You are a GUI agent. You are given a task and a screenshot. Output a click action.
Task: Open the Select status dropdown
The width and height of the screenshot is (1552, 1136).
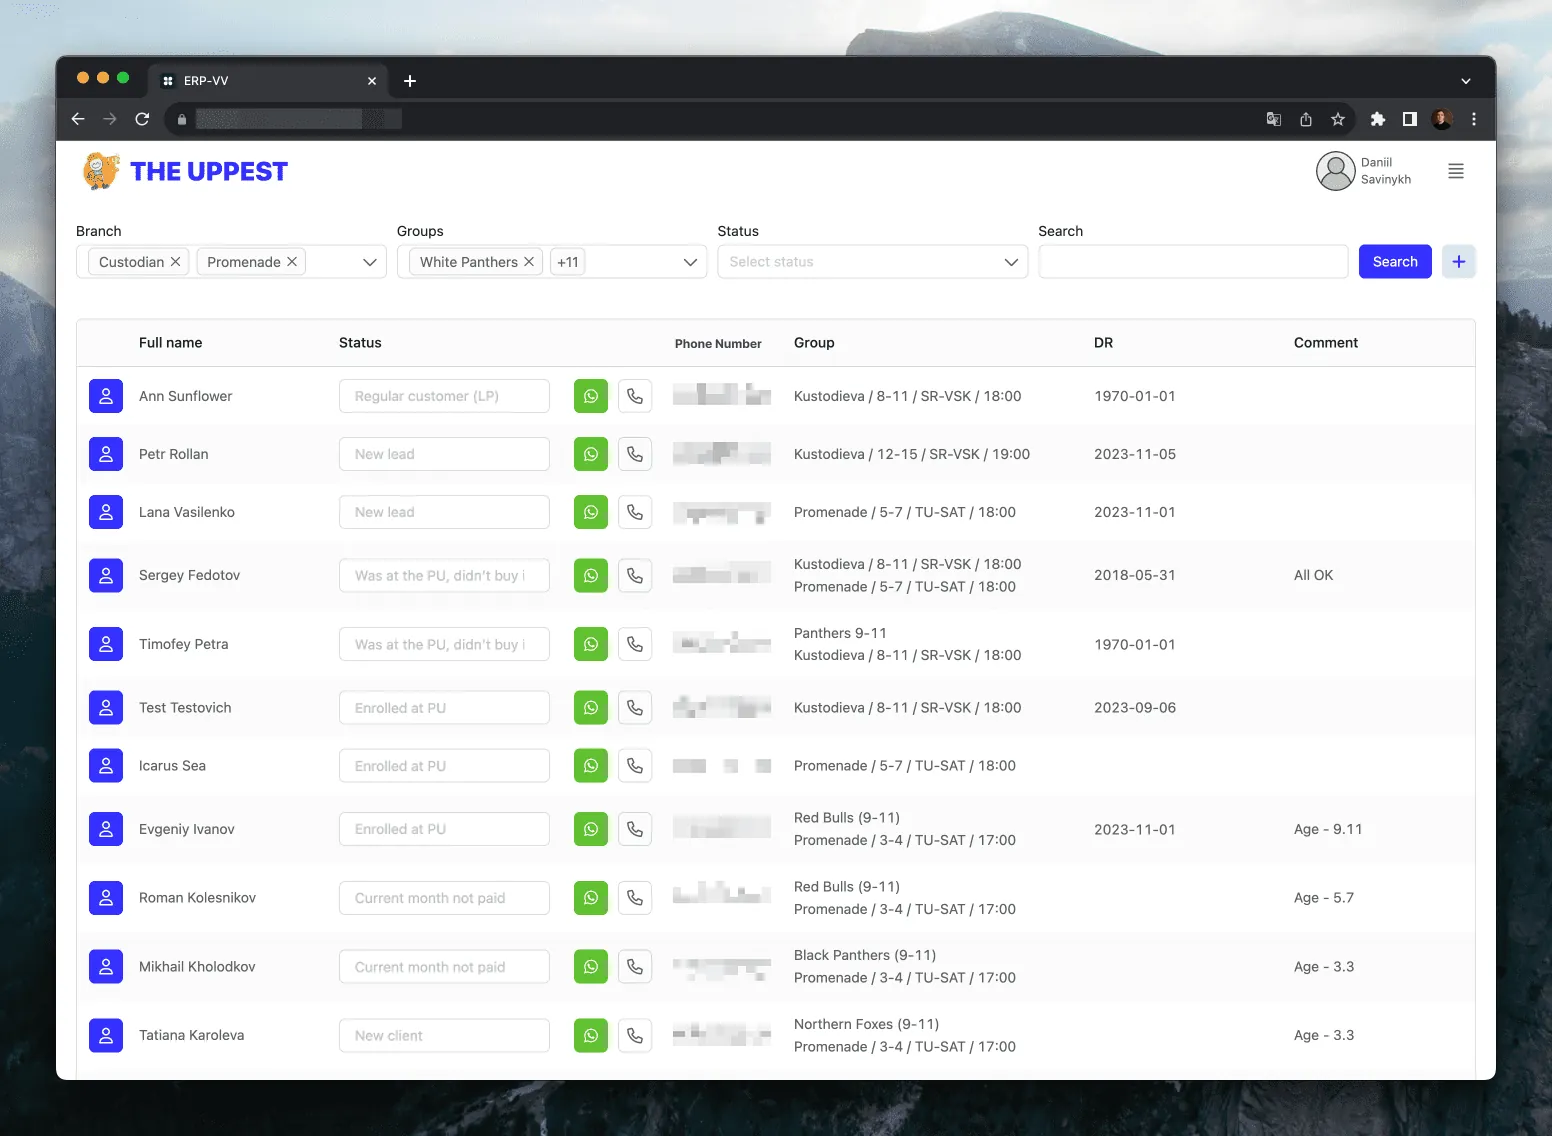tap(871, 262)
